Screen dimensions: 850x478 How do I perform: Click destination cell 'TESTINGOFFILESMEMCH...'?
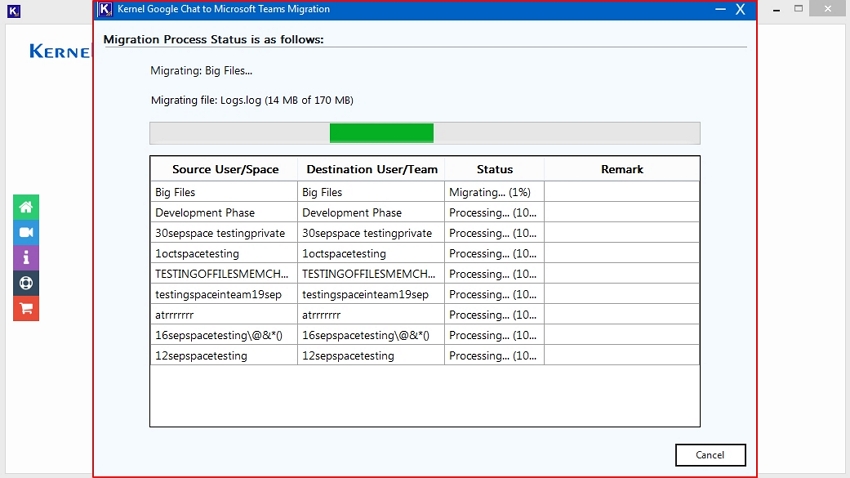point(371,274)
